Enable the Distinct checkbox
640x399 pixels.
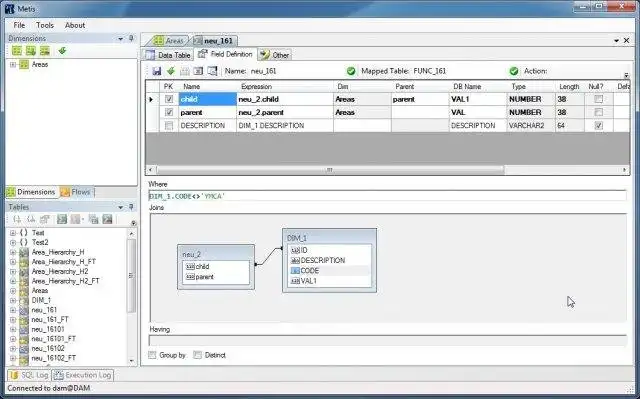pyautogui.click(x=198, y=355)
